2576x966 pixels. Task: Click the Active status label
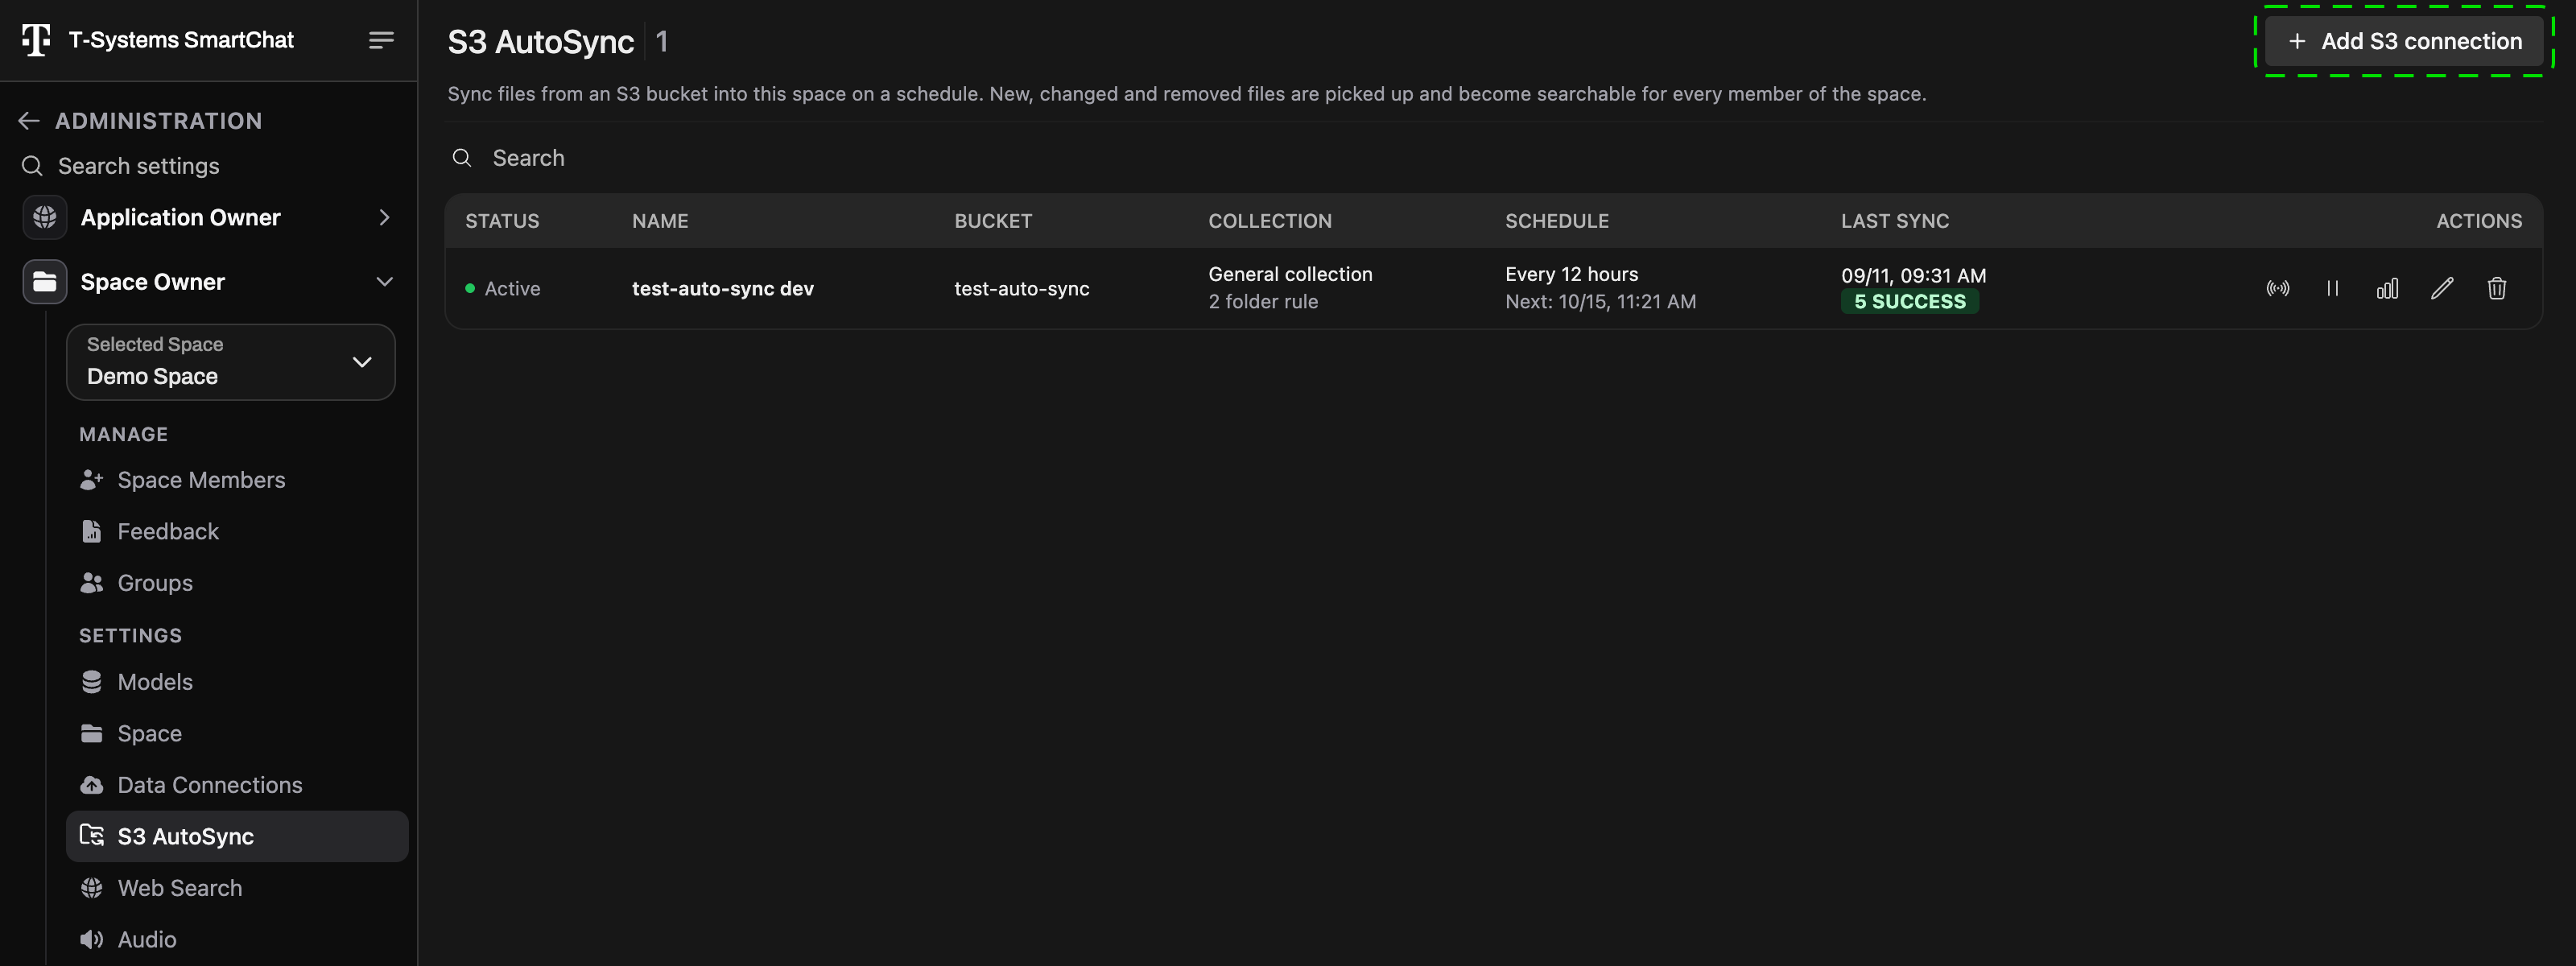click(512, 289)
